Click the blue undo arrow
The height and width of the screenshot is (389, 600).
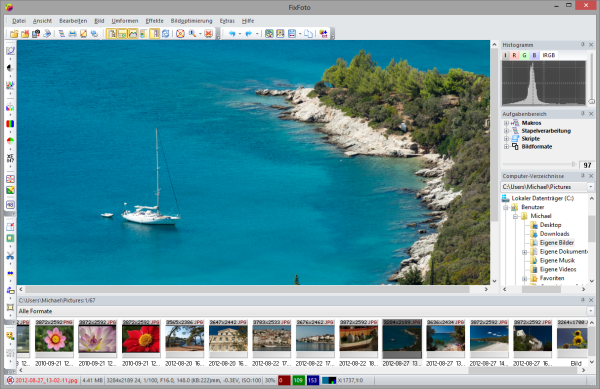(x=232, y=34)
